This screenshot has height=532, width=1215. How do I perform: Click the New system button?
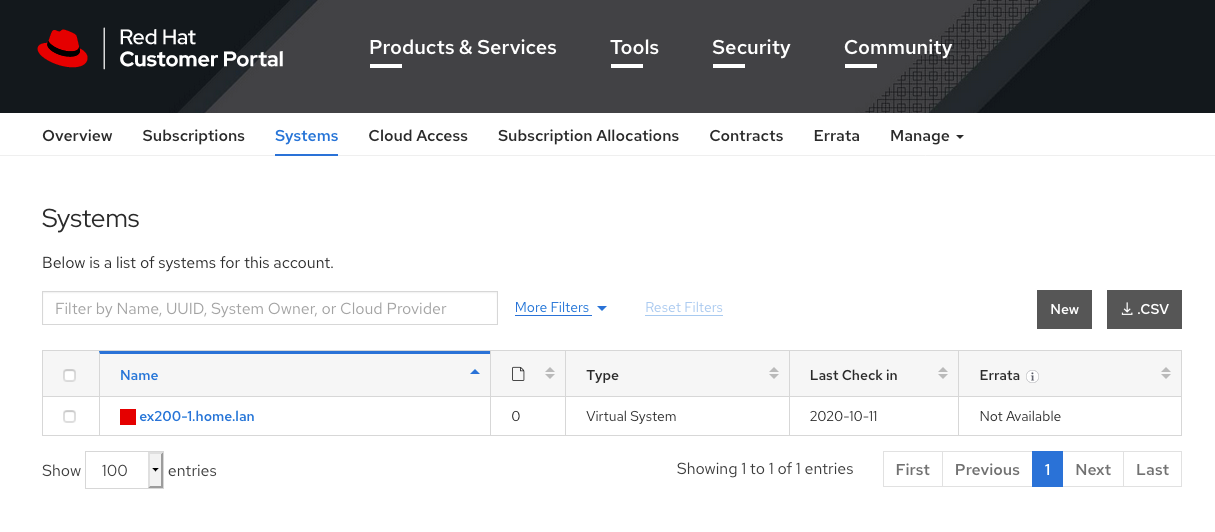coord(1064,309)
